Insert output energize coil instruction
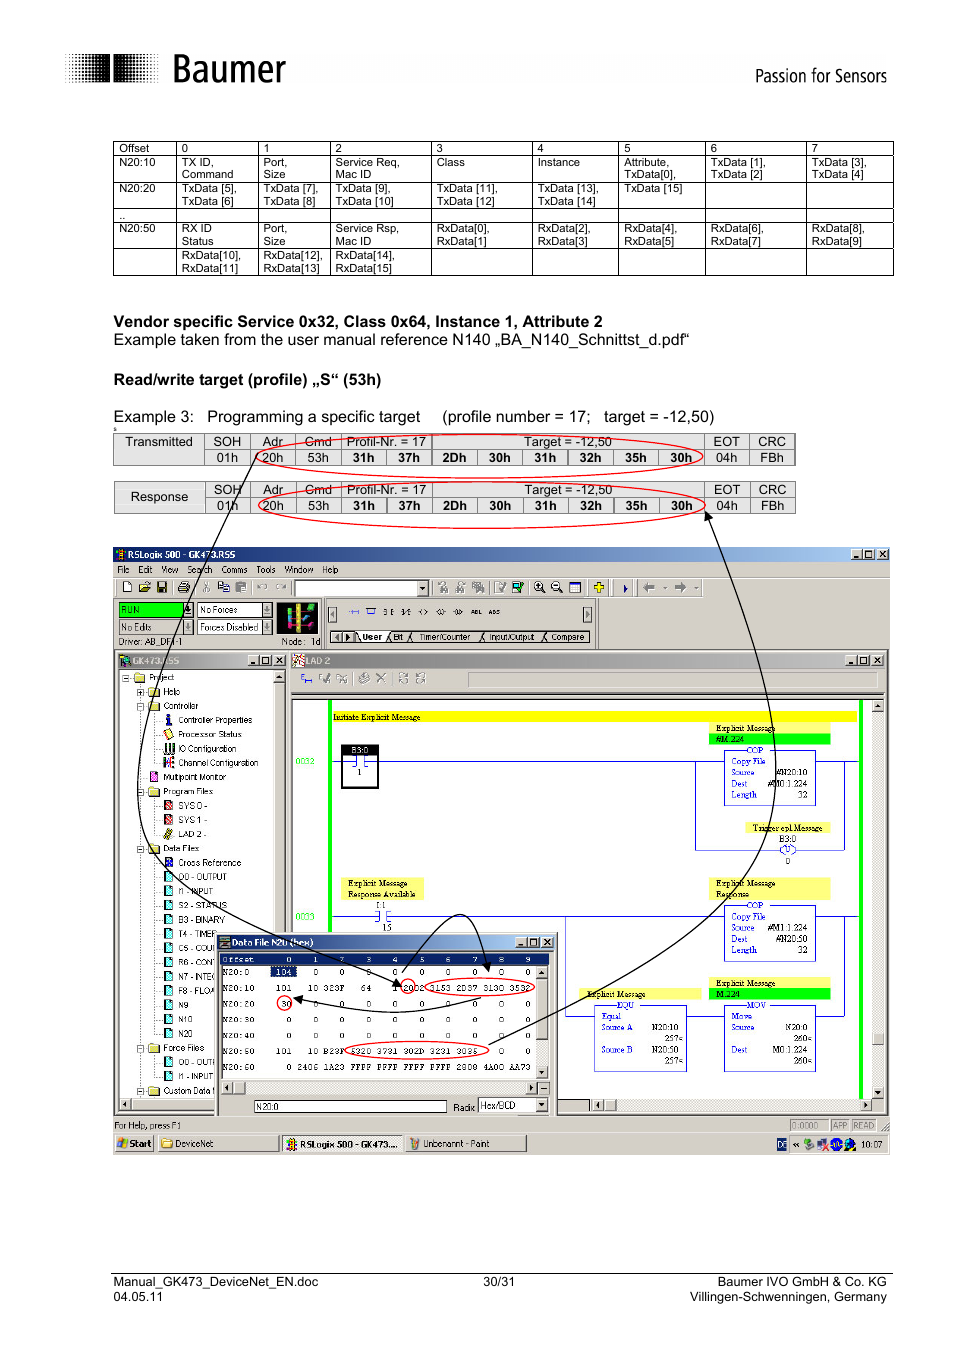The width and height of the screenshot is (954, 1351). (423, 611)
